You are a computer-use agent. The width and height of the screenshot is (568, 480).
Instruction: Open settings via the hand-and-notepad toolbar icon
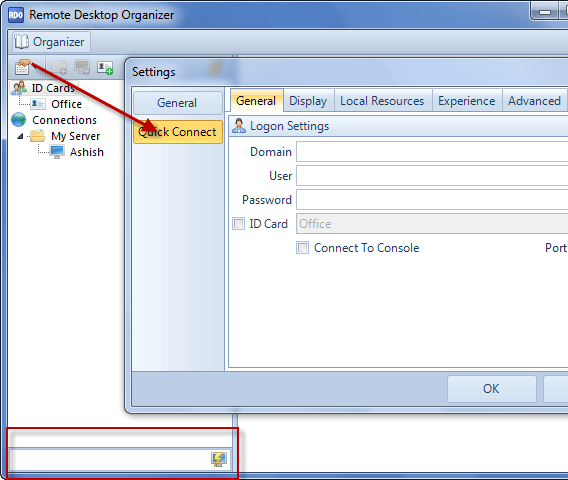(x=22, y=67)
